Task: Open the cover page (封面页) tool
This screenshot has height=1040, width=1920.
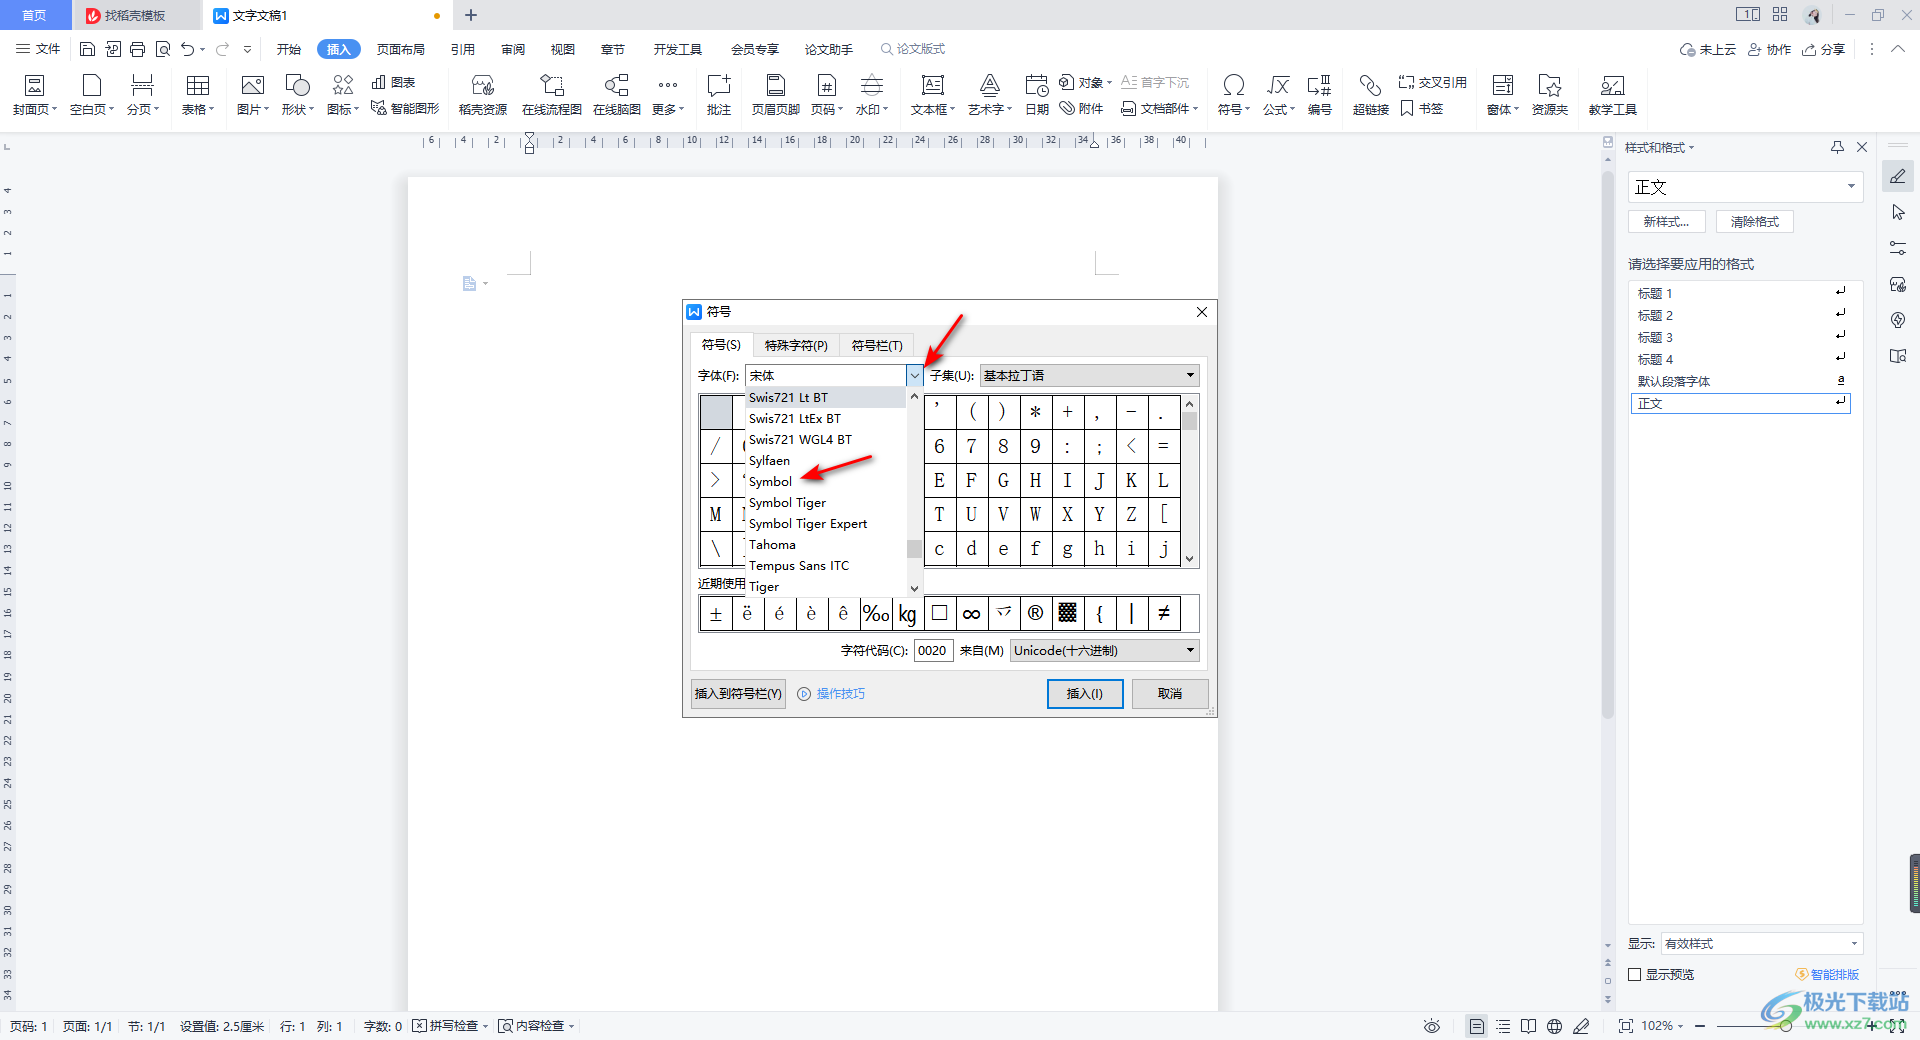Action: coord(35,95)
